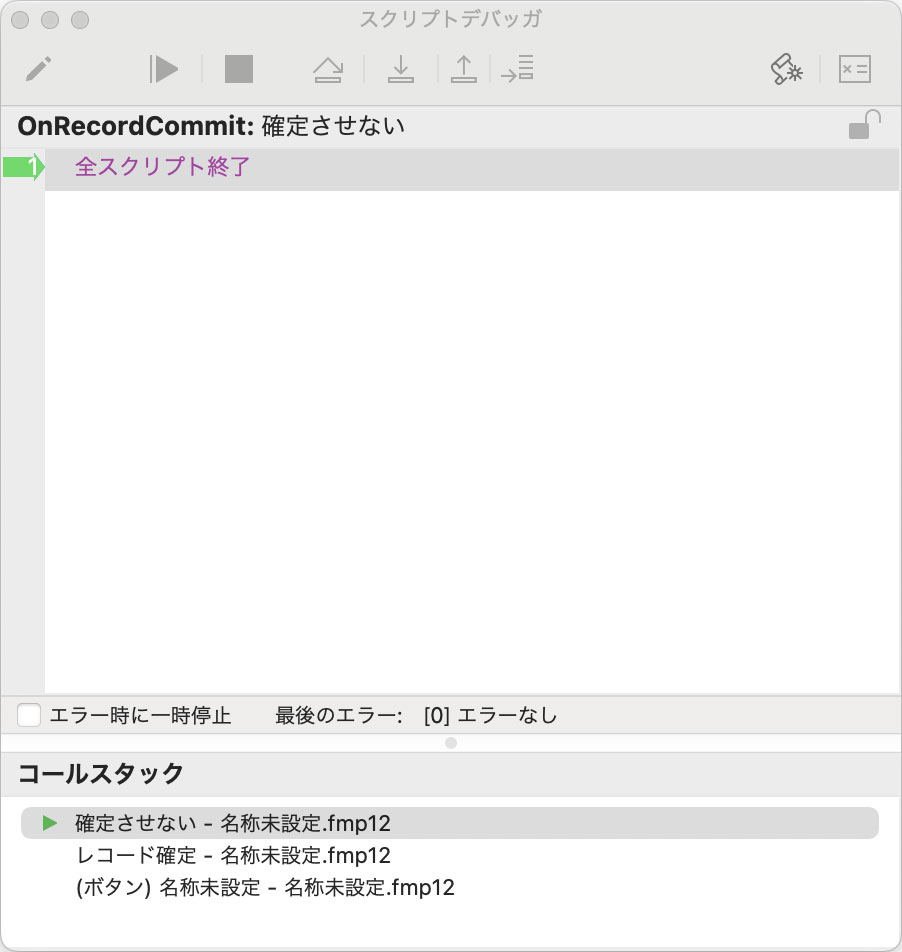This screenshot has width=902, height=952.
Task: Click the Step Into arrow icon
Action: tap(401, 69)
